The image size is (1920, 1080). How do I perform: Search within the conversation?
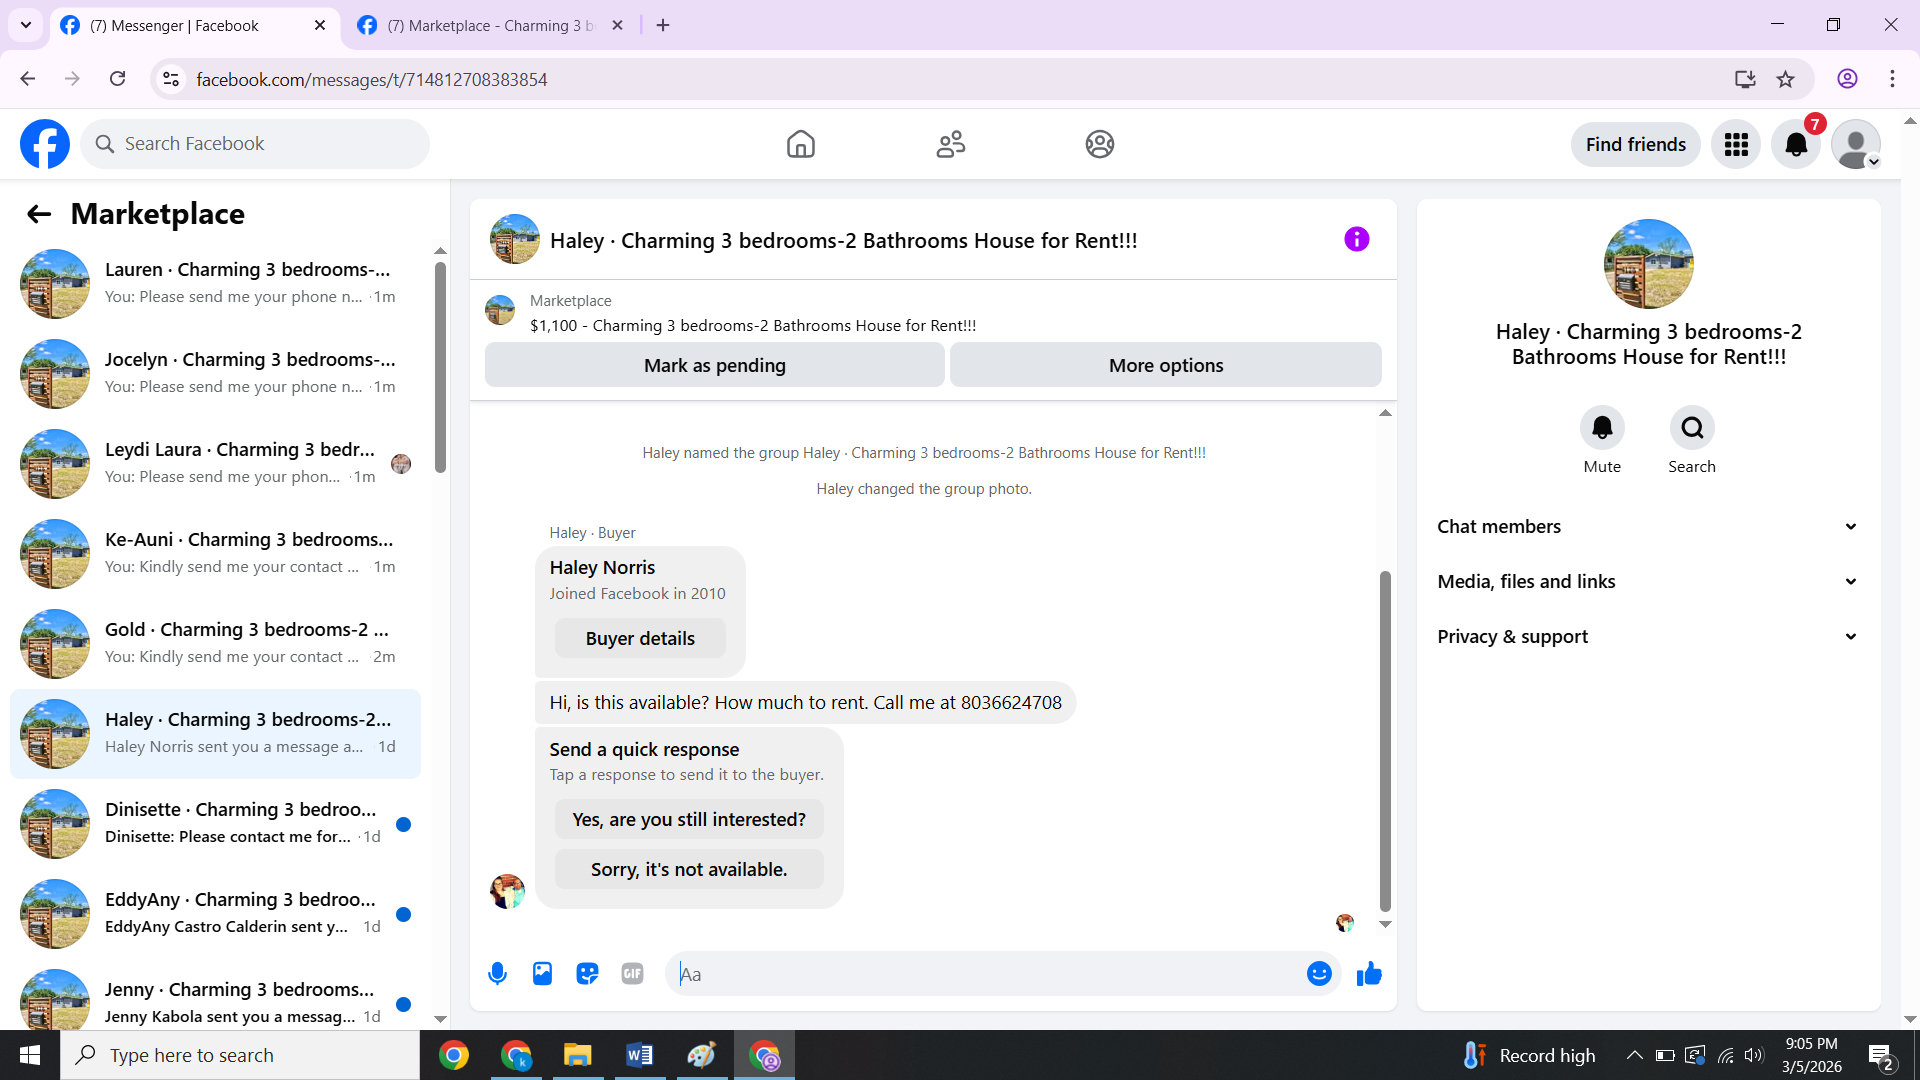tap(1691, 428)
